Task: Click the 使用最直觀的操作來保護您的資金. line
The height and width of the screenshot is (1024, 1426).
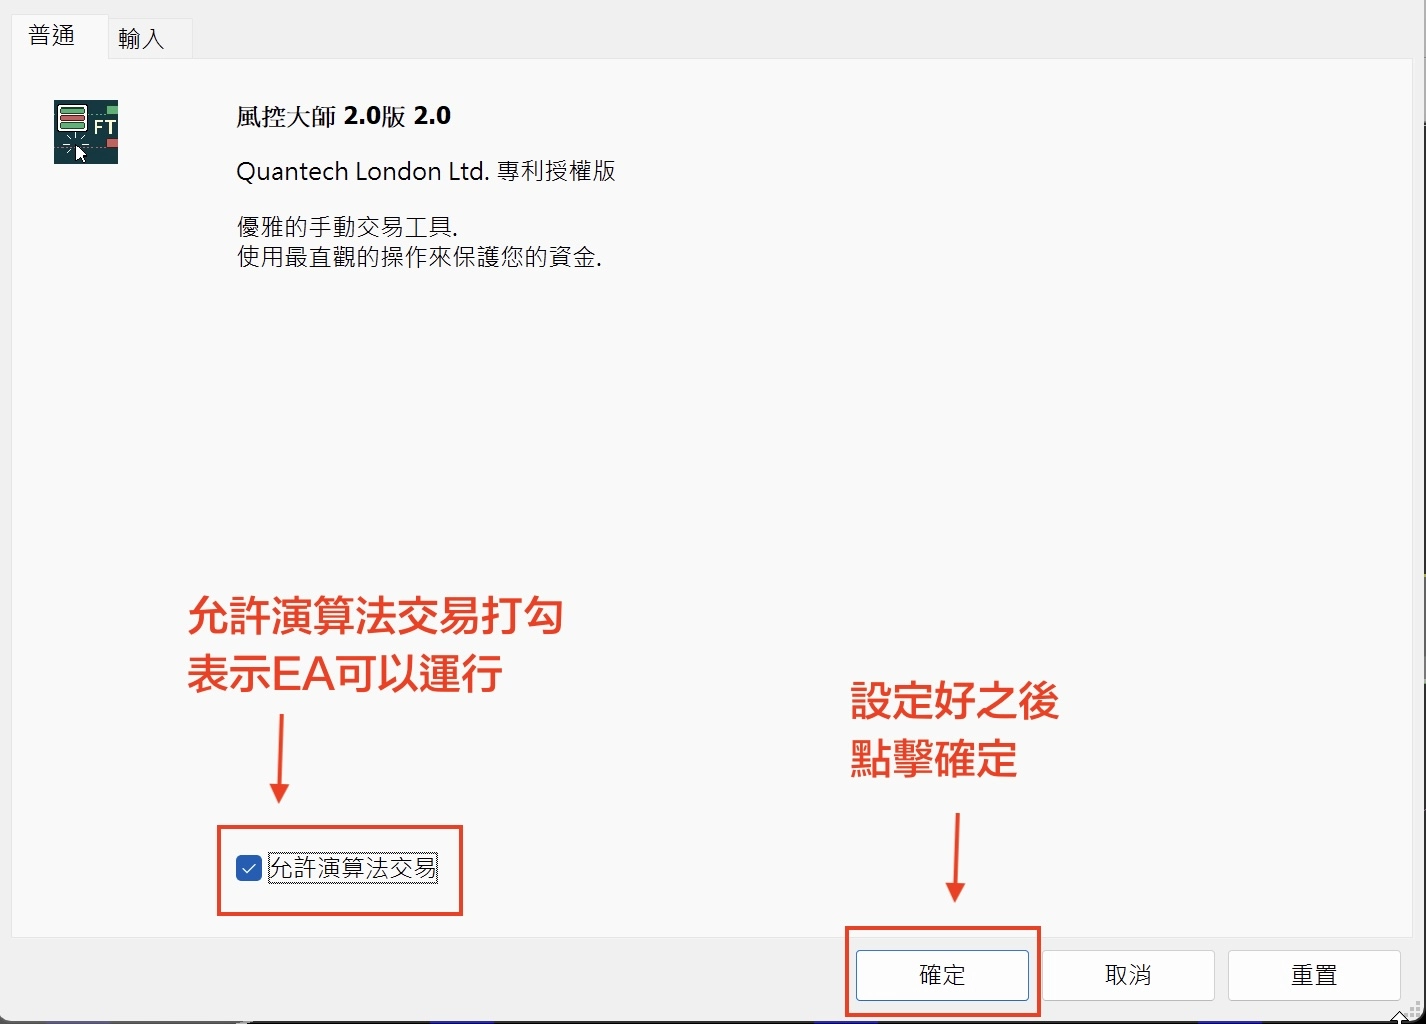Action: point(419,257)
